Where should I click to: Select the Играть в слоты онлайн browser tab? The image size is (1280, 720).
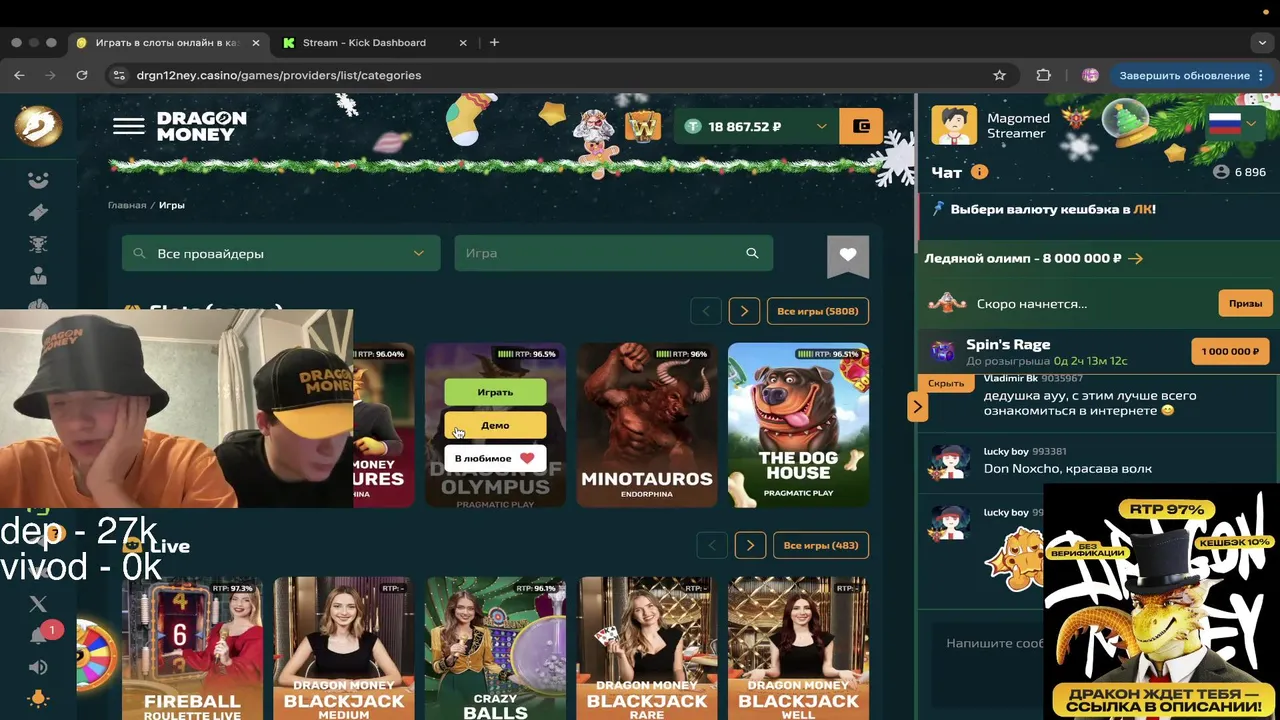click(168, 43)
